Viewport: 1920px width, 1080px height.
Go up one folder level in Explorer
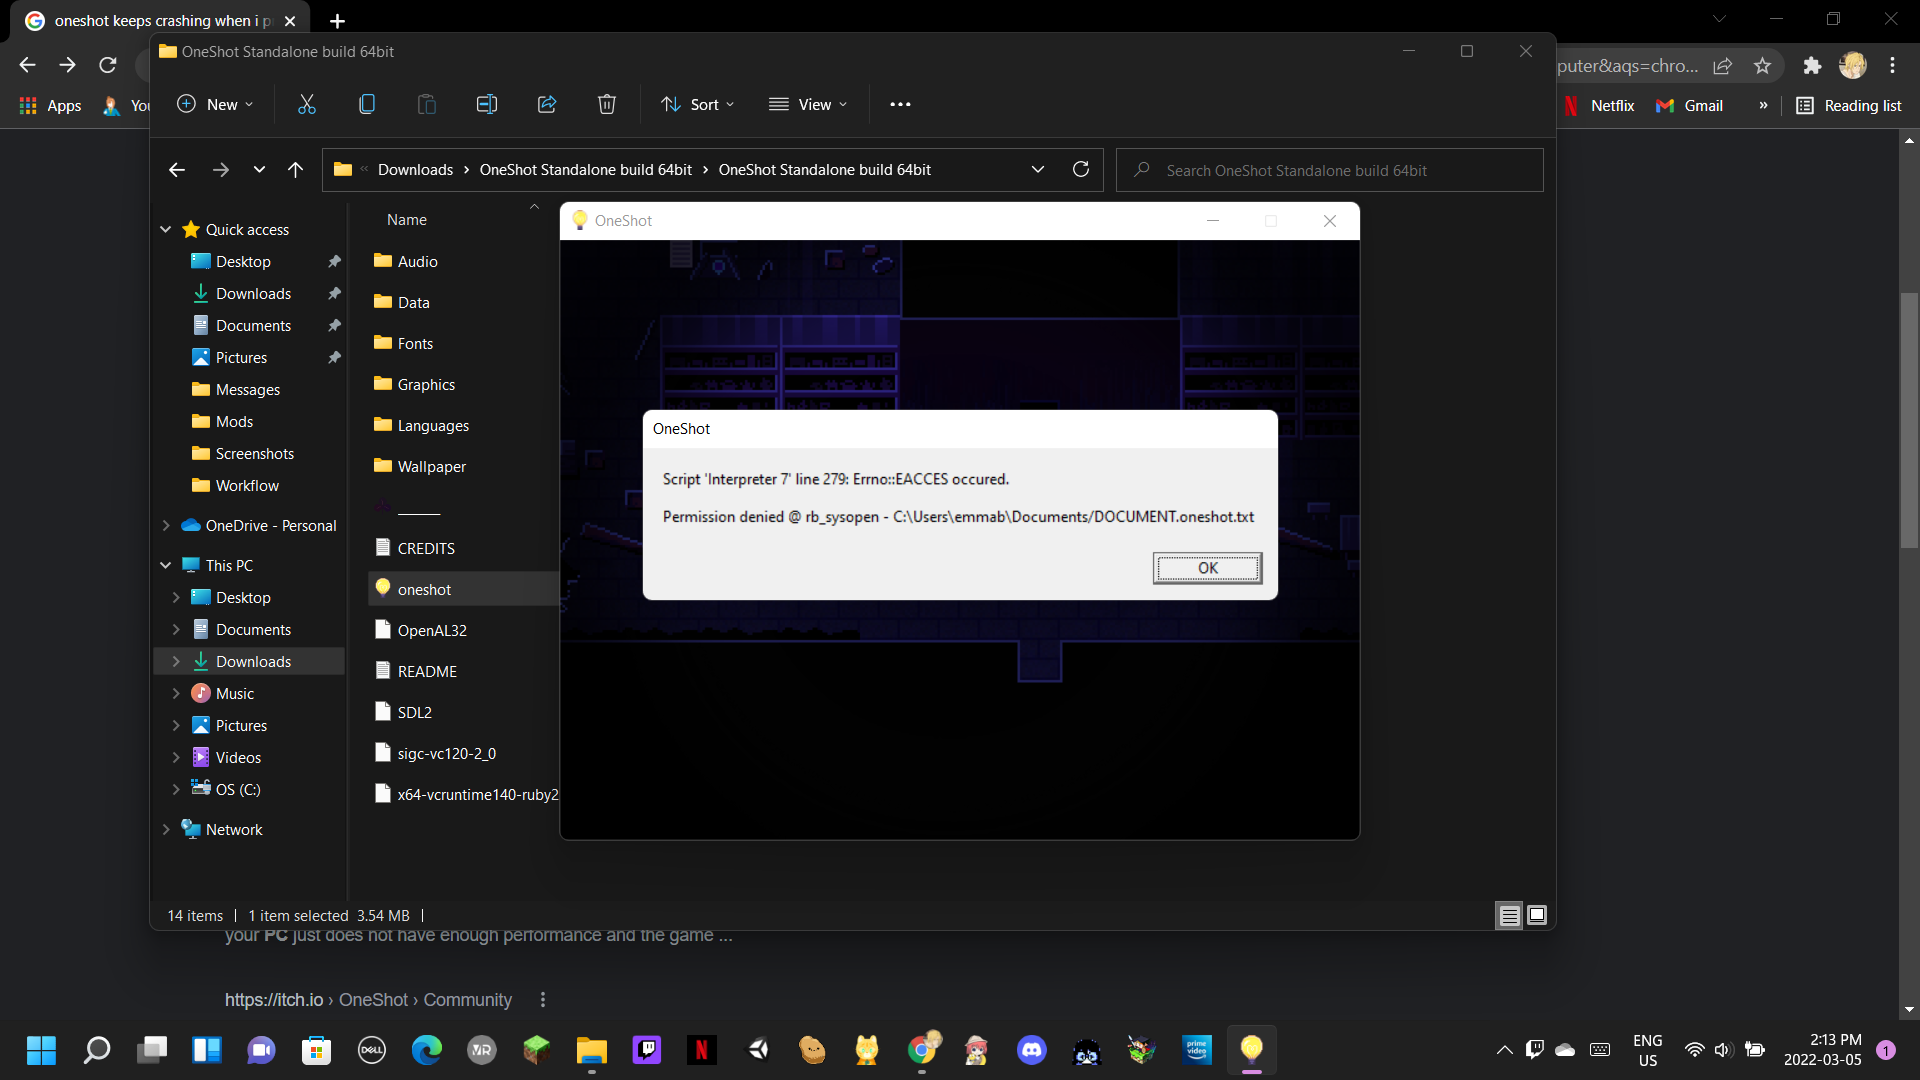295,170
